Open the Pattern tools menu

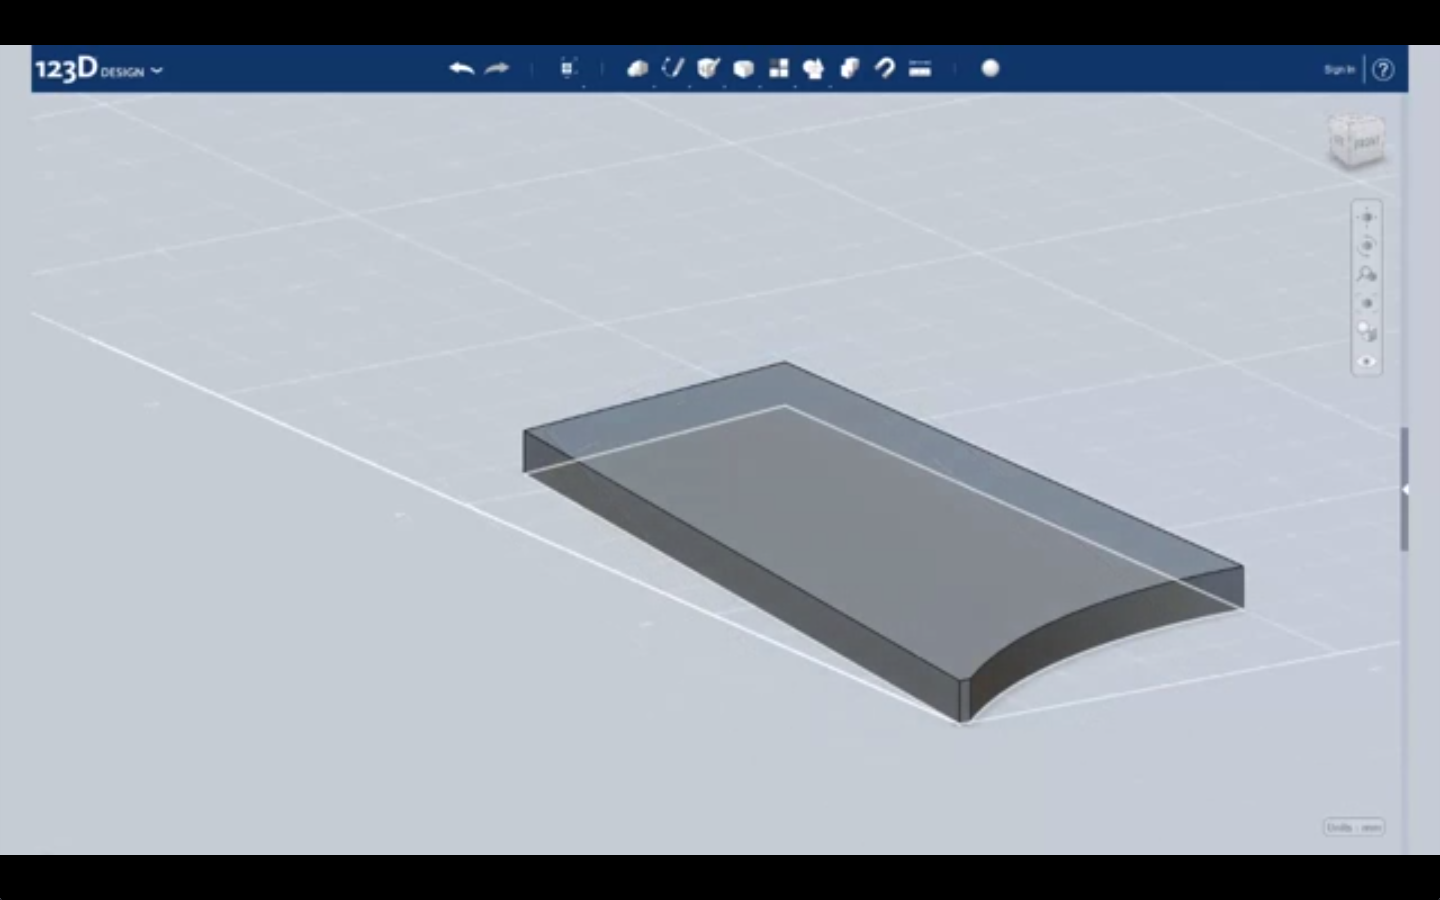[779, 68]
